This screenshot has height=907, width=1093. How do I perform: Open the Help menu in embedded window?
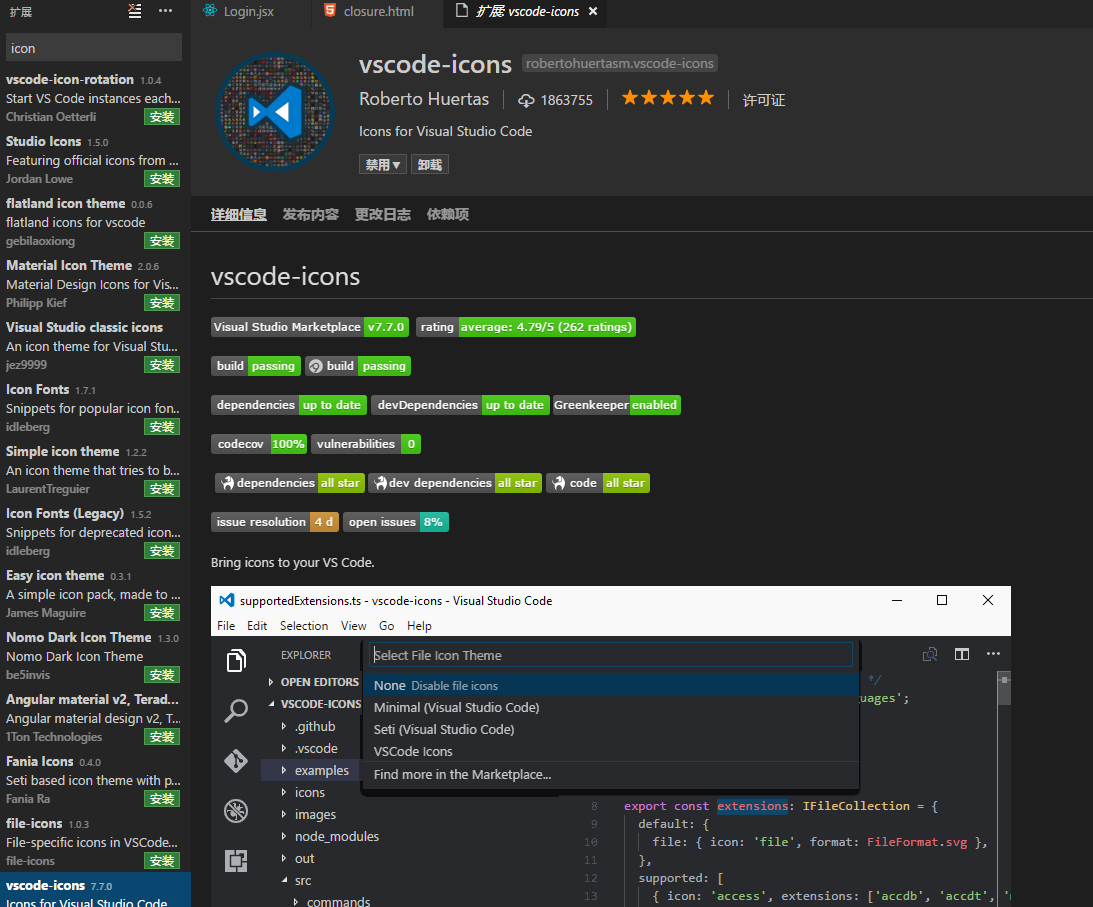coord(419,626)
